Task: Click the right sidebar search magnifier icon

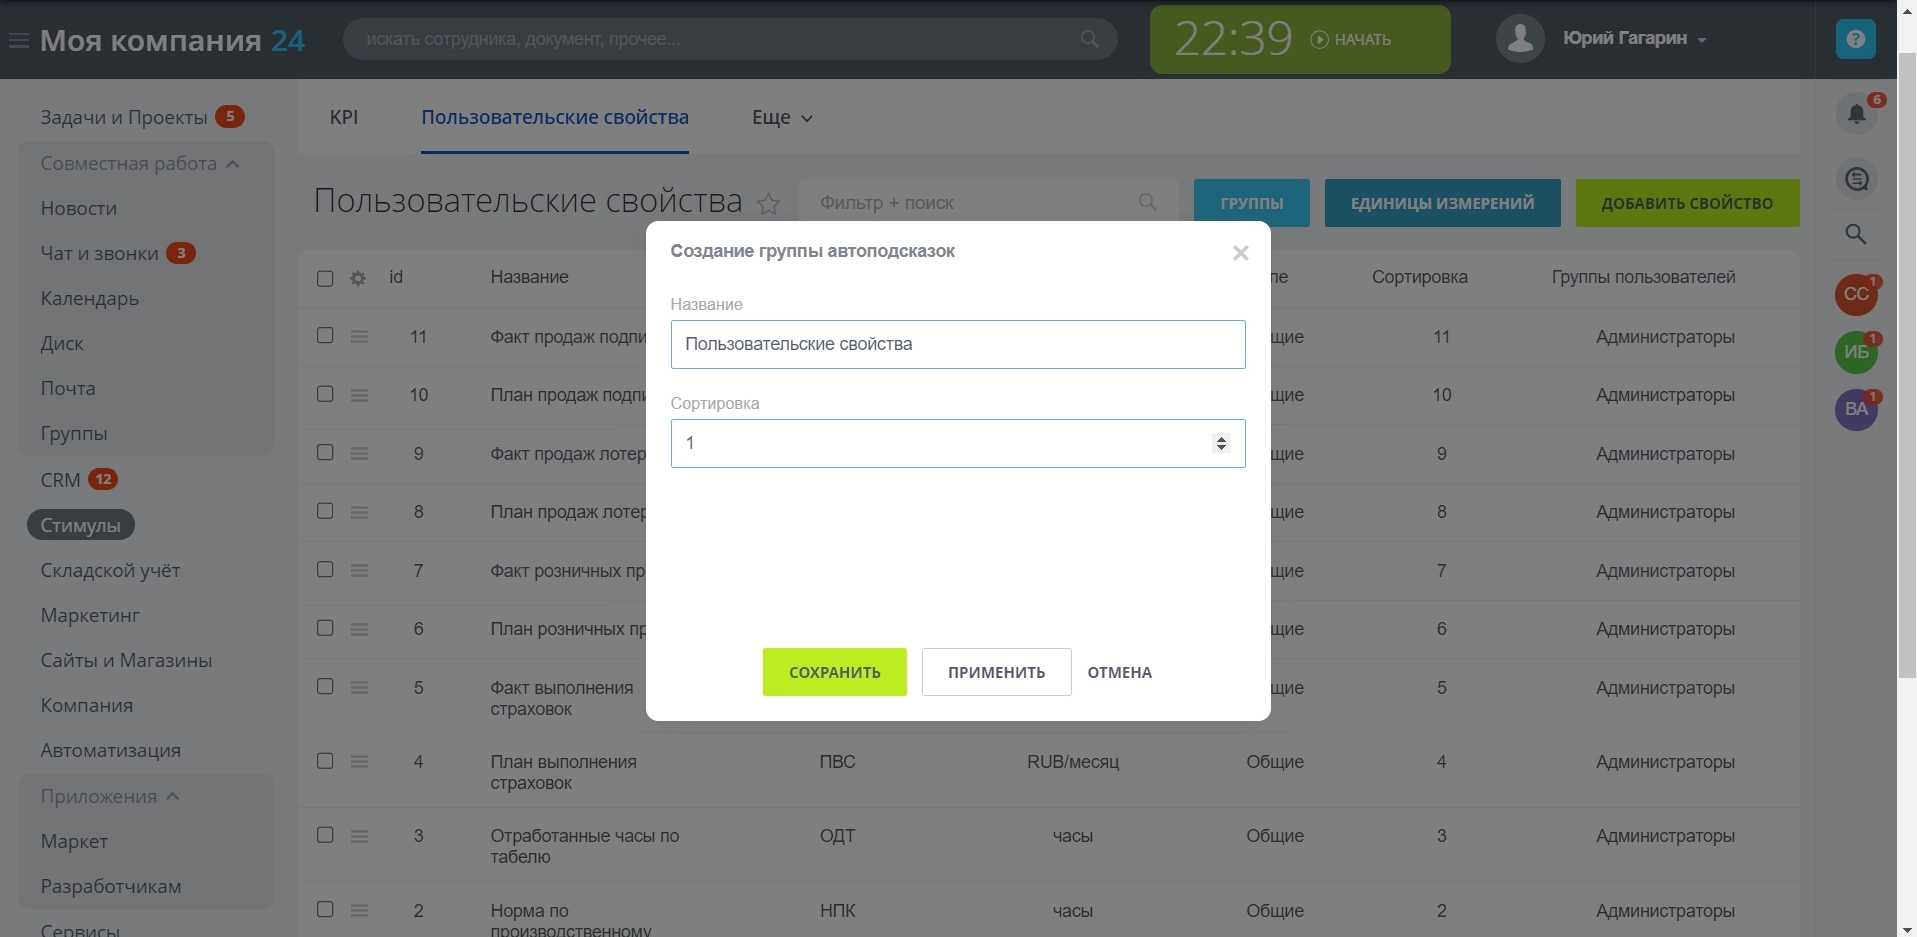Action: (x=1856, y=234)
